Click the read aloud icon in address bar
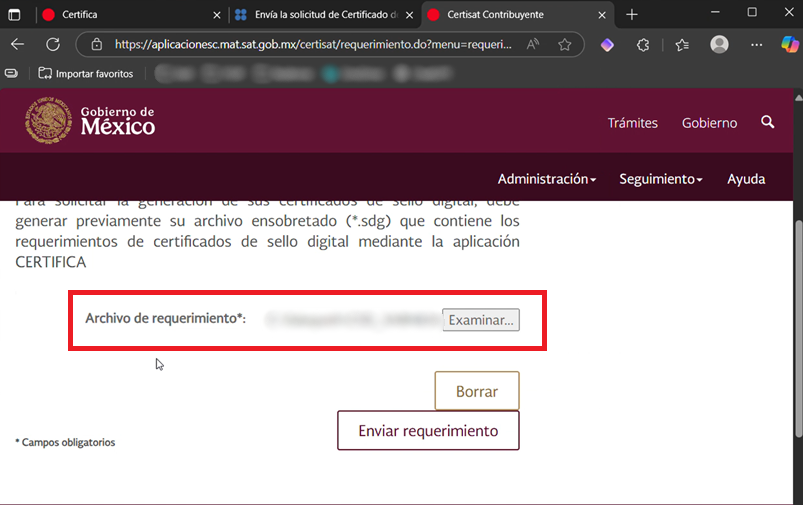Viewport: 803px width, 505px height. click(533, 45)
